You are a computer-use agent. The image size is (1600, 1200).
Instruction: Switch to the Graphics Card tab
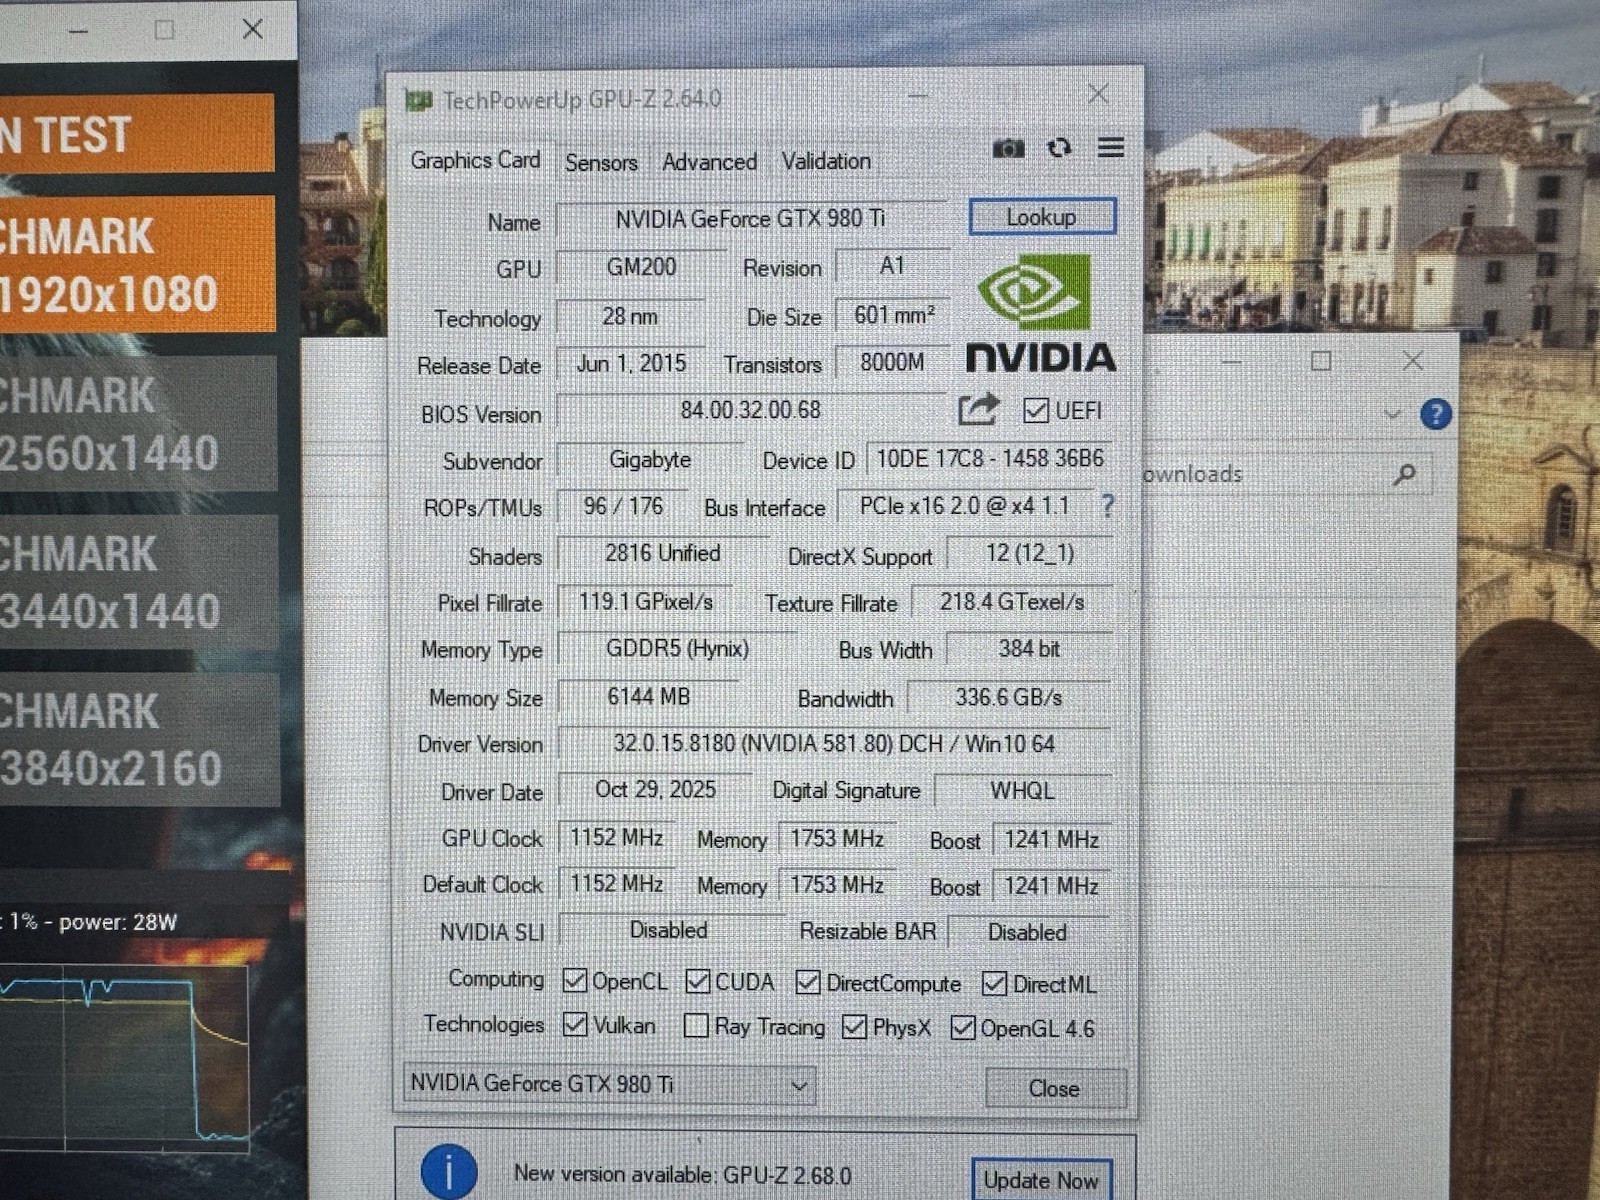pyautogui.click(x=475, y=160)
